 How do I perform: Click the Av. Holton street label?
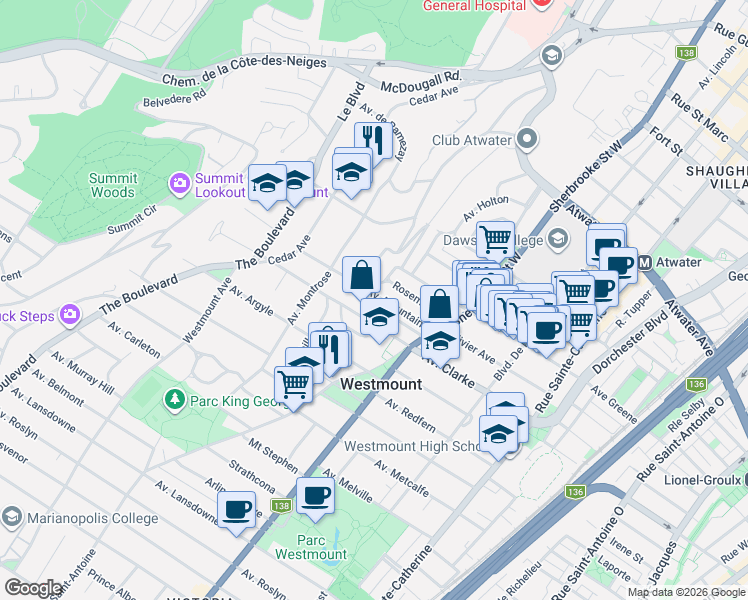pos(486,208)
